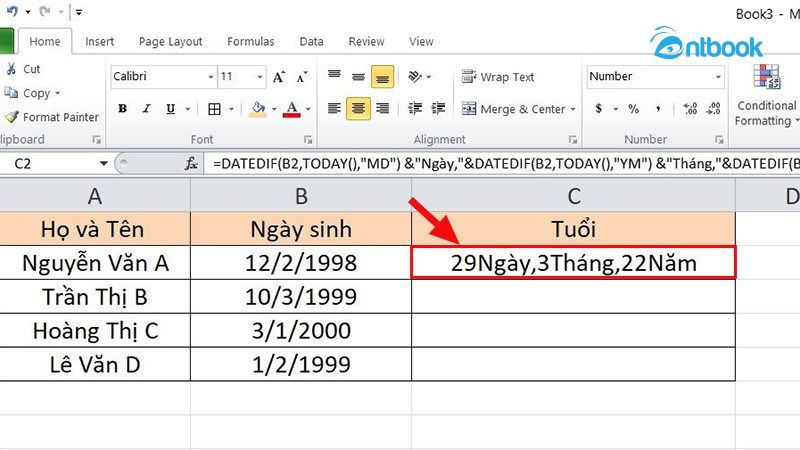Open the Calibri font name dropdown
800x450 pixels.
tap(210, 77)
